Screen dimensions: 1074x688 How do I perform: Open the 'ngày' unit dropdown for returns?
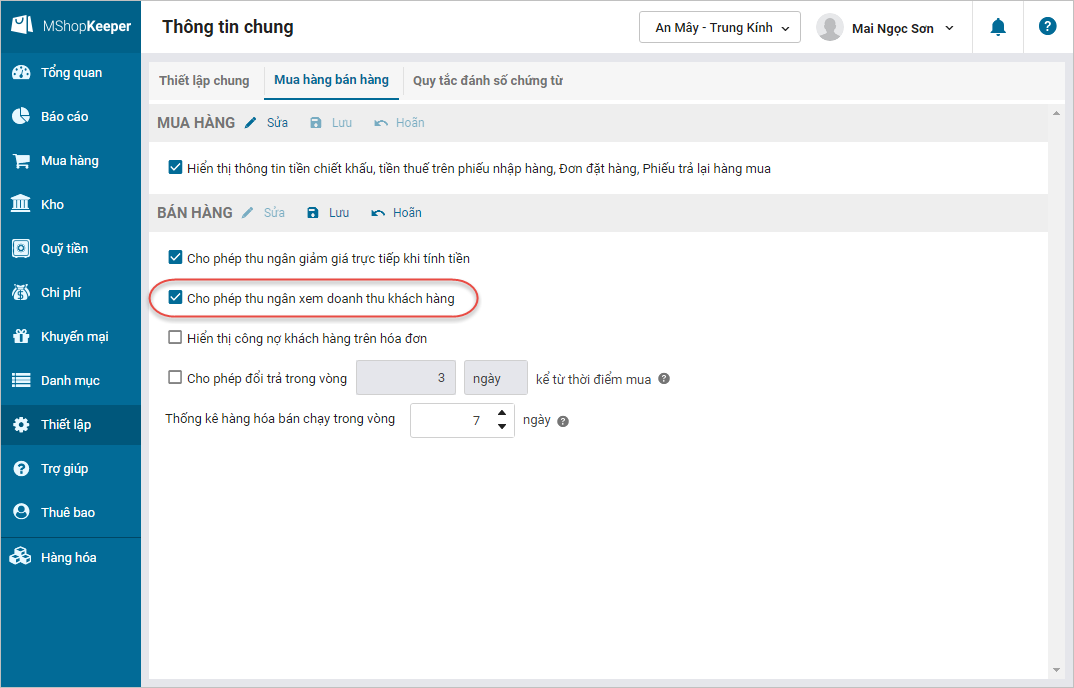[496, 378]
